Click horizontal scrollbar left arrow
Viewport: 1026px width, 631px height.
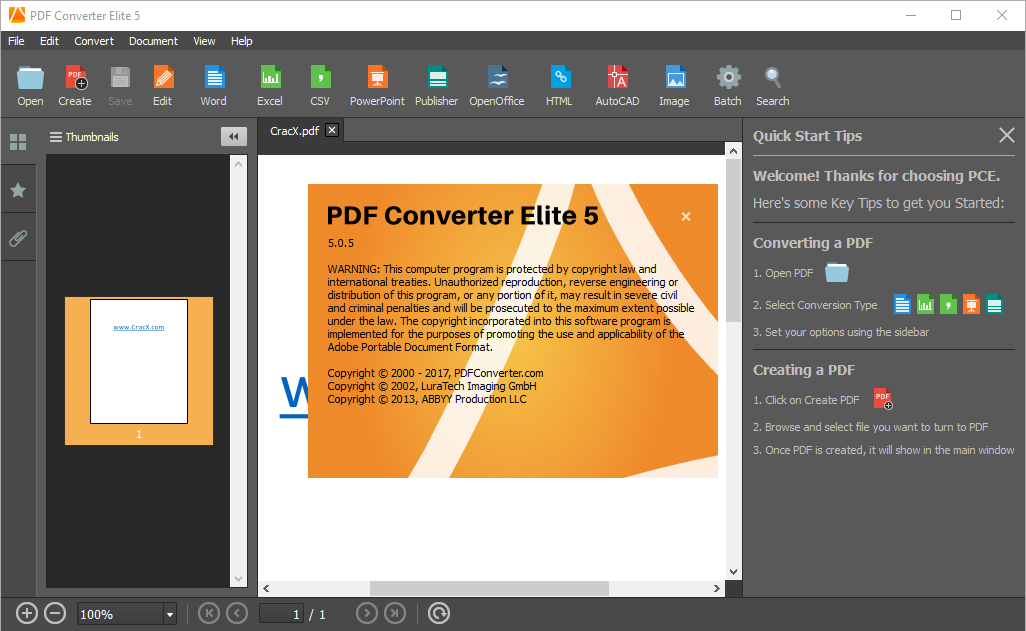click(x=266, y=588)
